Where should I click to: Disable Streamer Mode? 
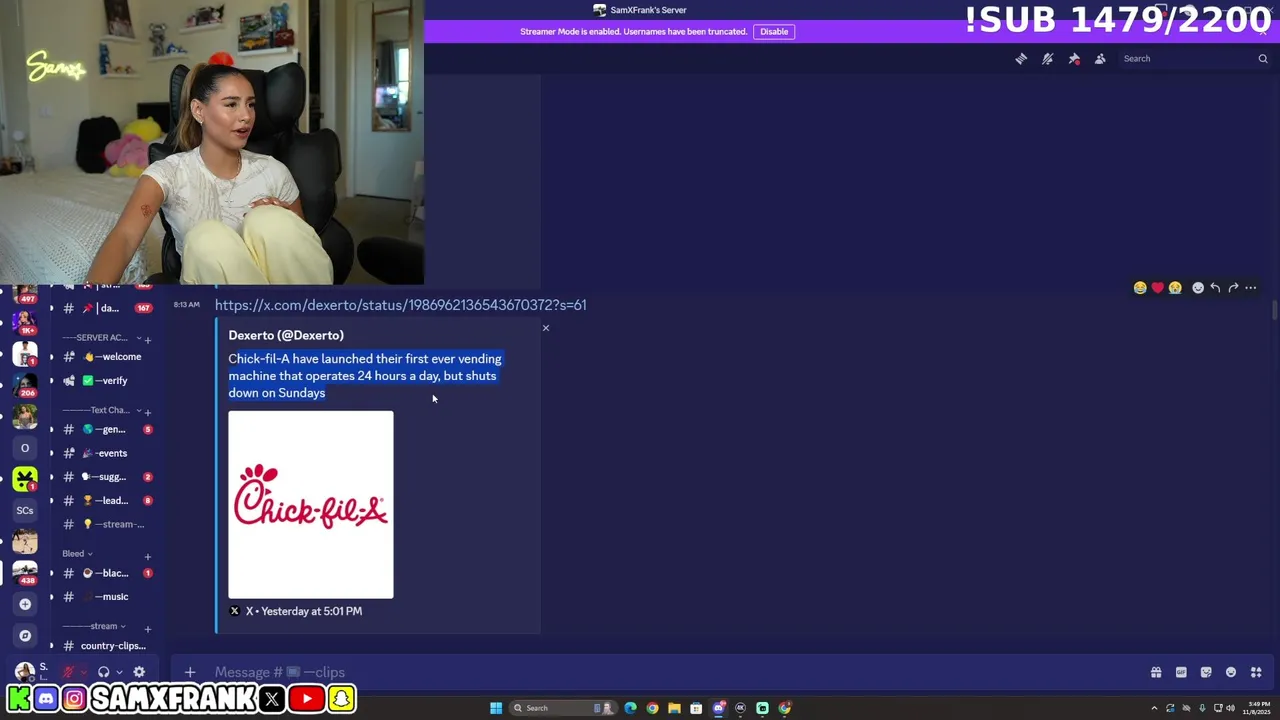(x=774, y=32)
